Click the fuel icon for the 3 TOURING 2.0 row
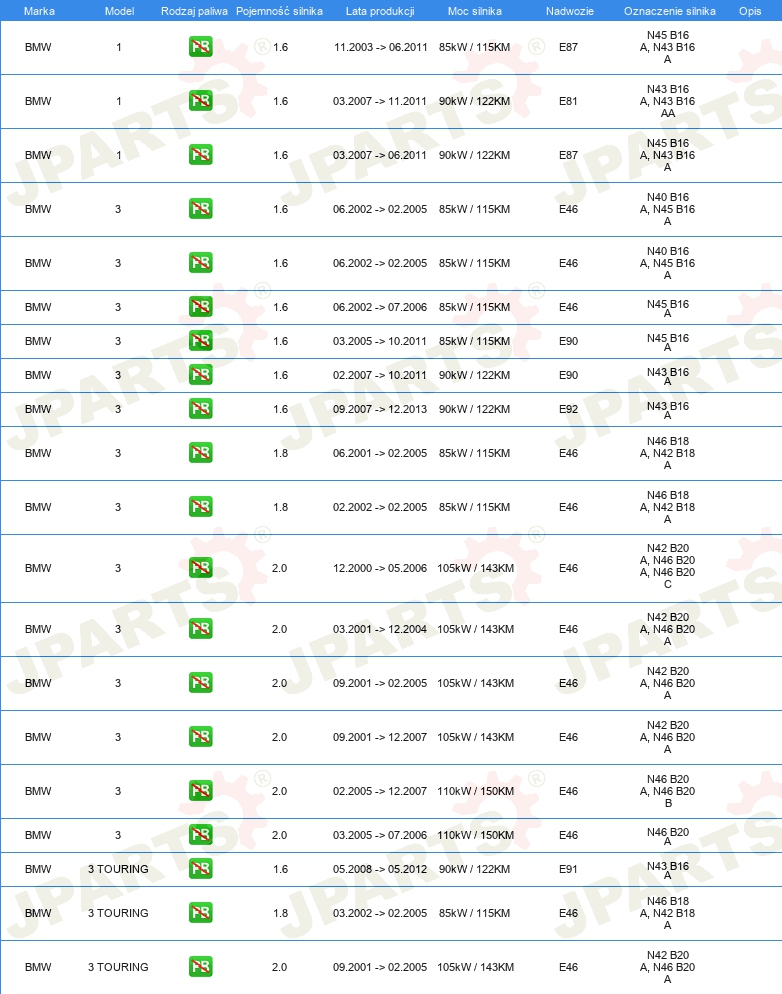 coord(200,967)
